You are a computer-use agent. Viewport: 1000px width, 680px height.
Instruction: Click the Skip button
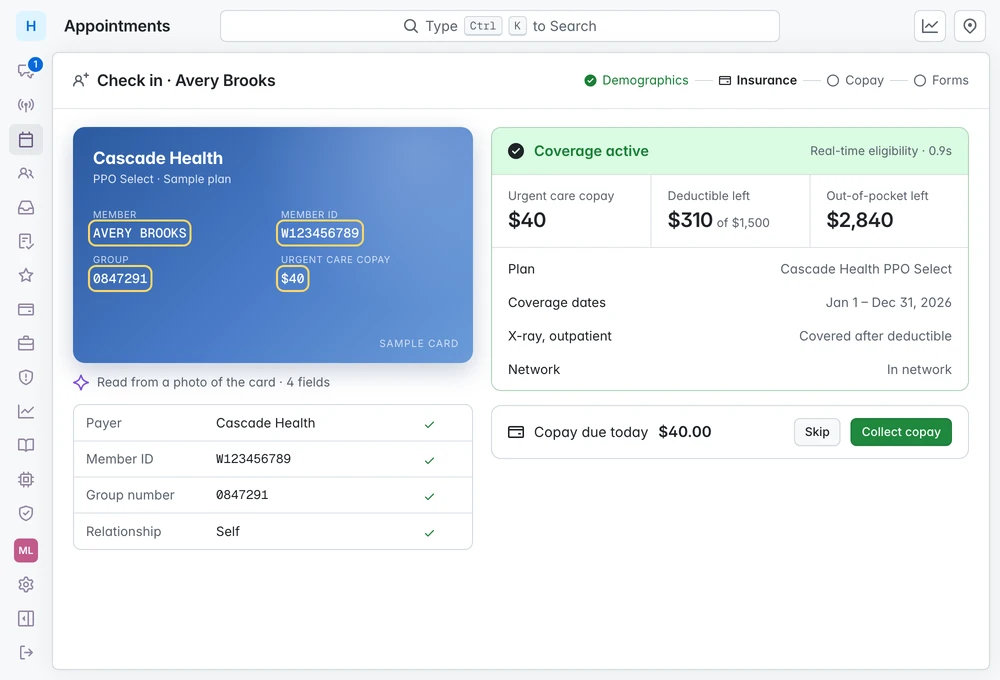pos(817,432)
